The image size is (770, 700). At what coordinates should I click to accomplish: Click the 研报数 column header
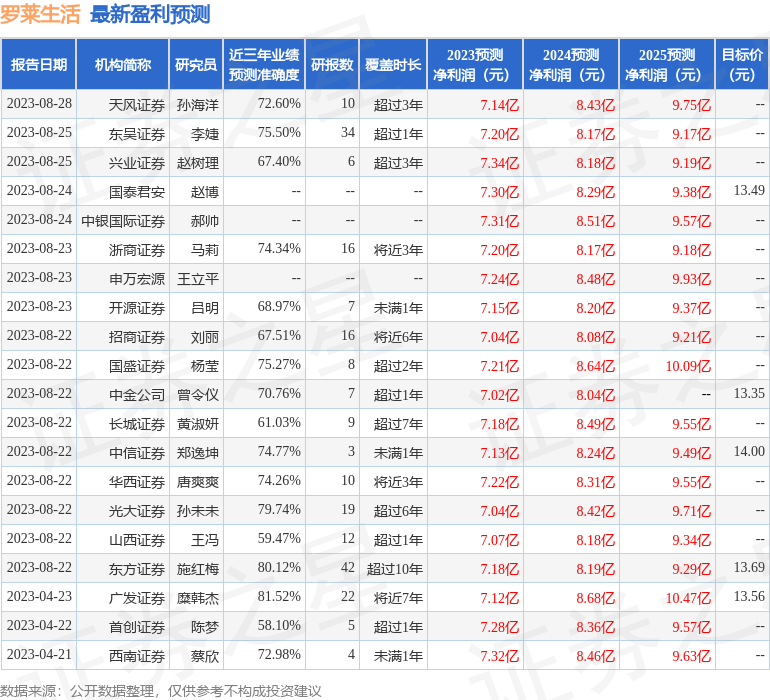click(x=332, y=64)
